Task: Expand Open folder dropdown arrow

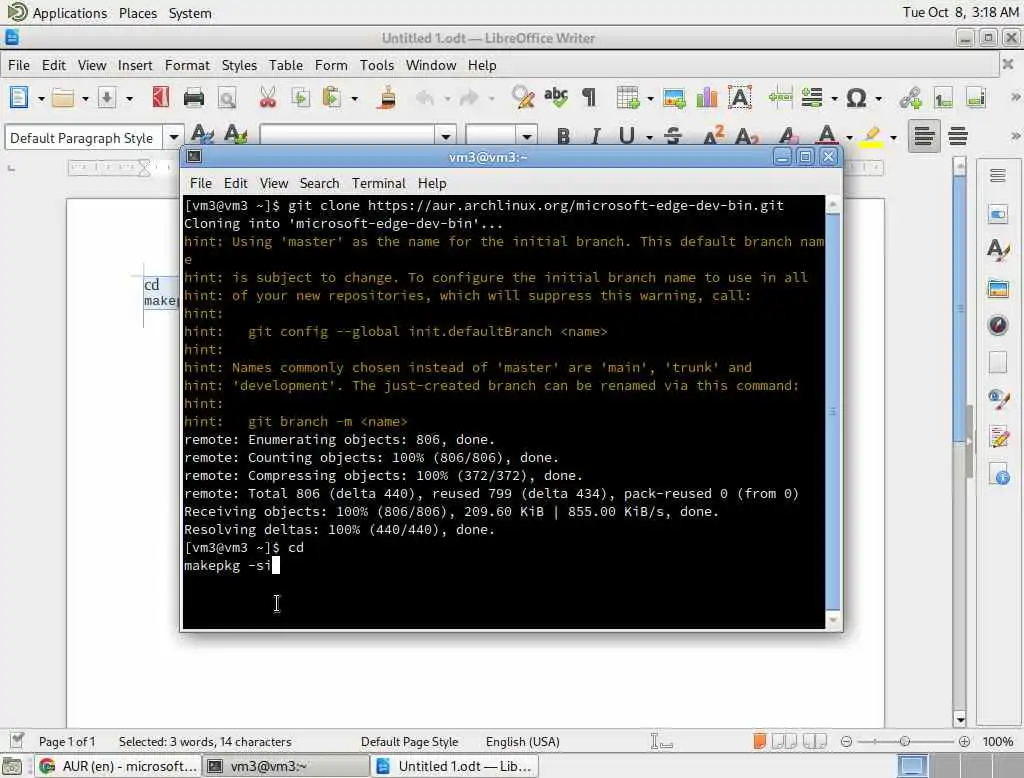Action: pos(85,99)
